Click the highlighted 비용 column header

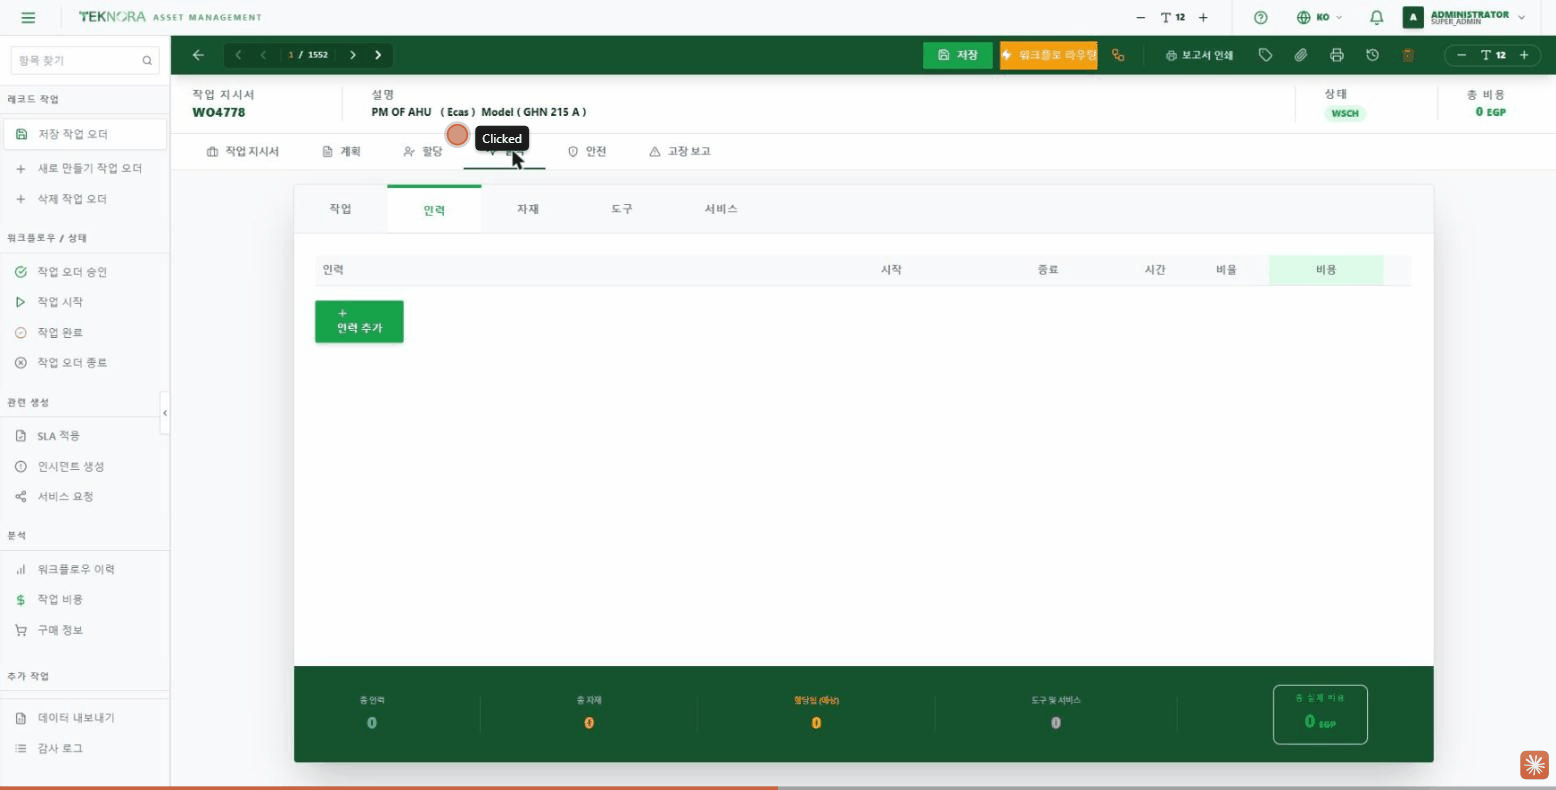tap(1326, 270)
